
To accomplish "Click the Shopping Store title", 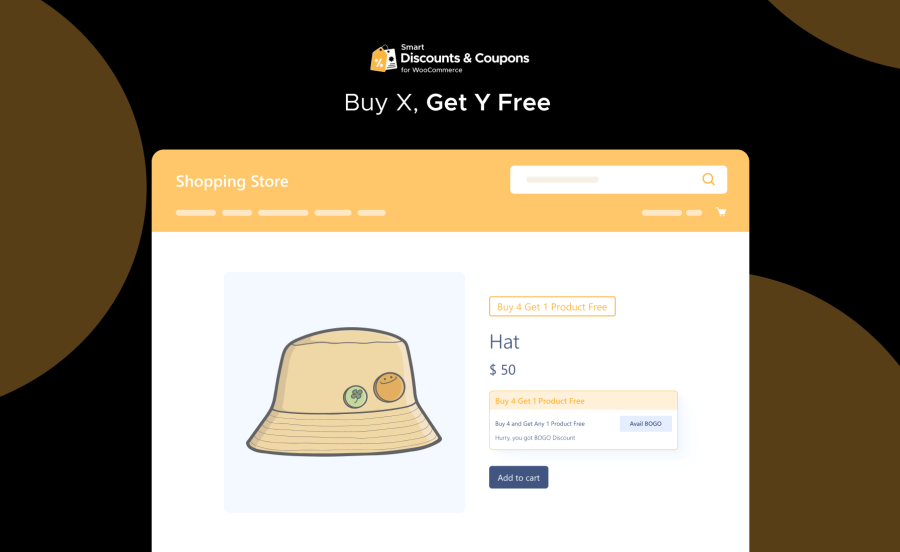I will [232, 181].
